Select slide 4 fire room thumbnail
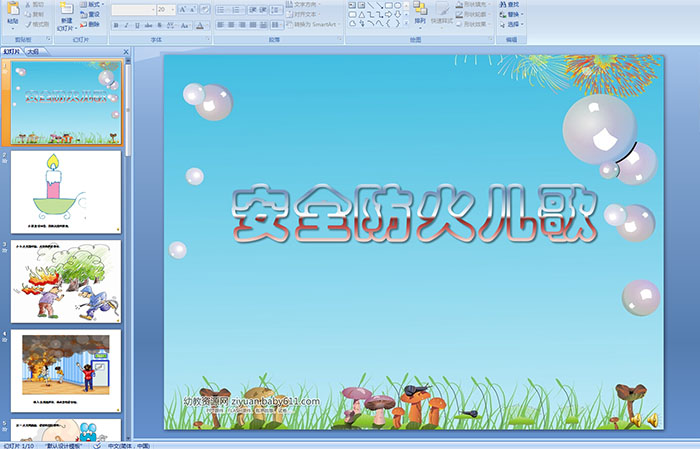Image resolution: width=700 pixels, height=449 pixels. click(x=66, y=370)
